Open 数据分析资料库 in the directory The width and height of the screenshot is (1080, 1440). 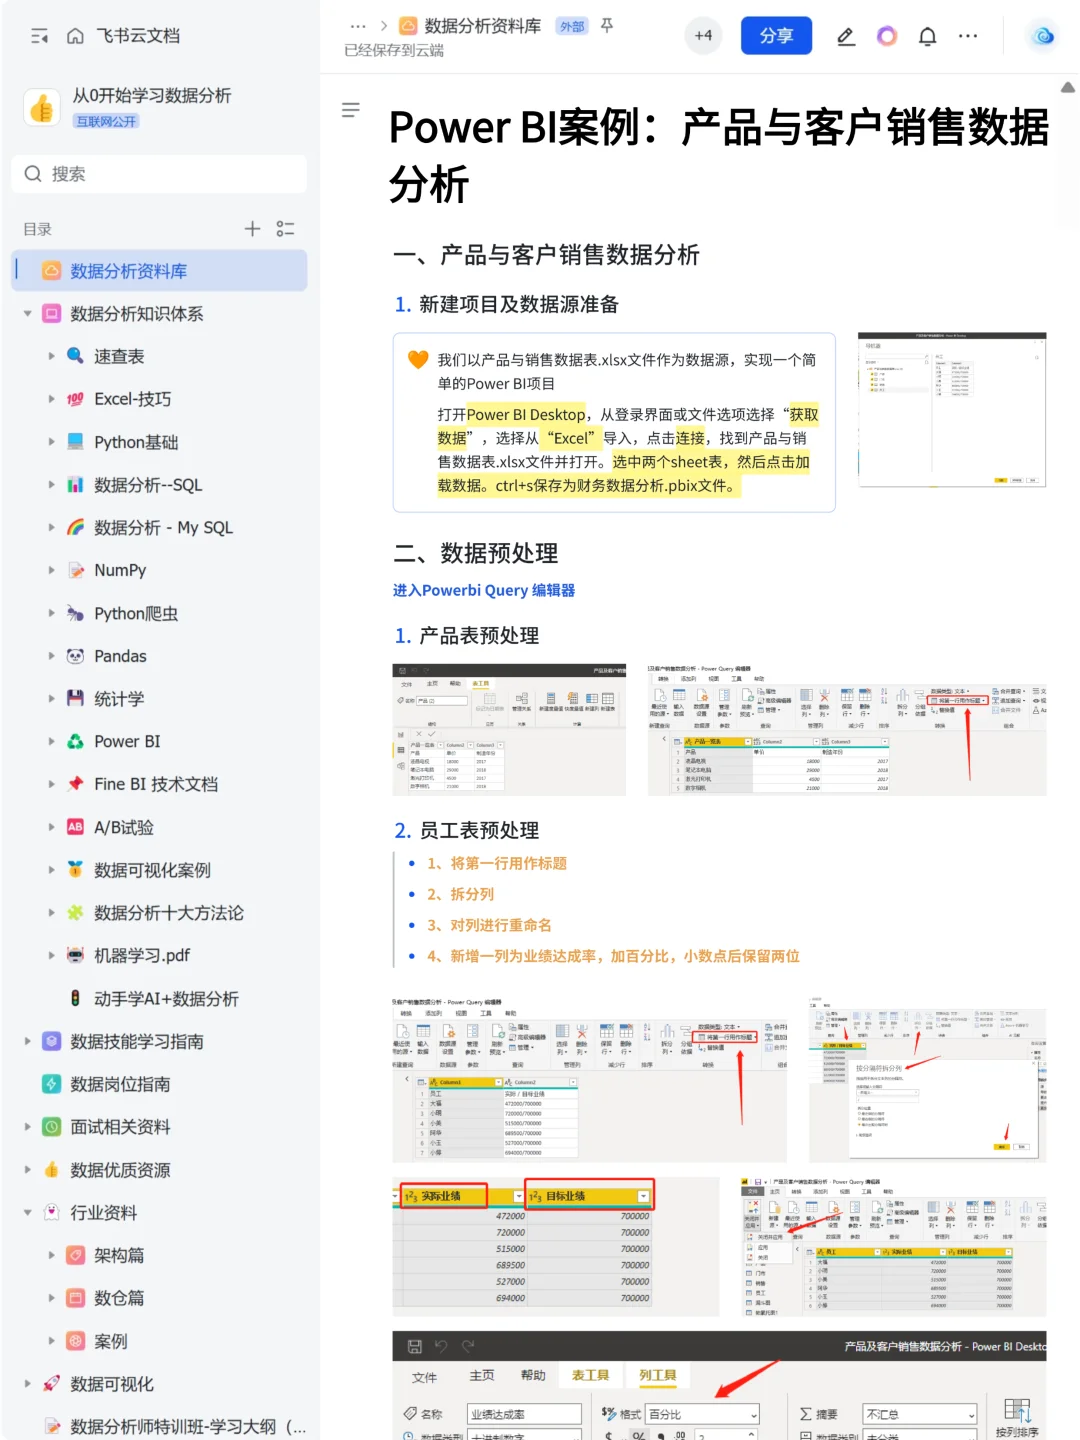[159, 271]
